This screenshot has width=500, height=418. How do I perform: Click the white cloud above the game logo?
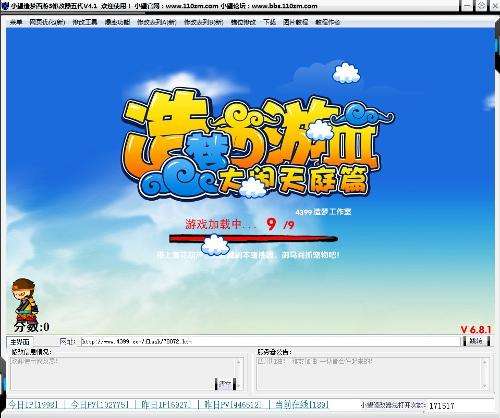346,73
